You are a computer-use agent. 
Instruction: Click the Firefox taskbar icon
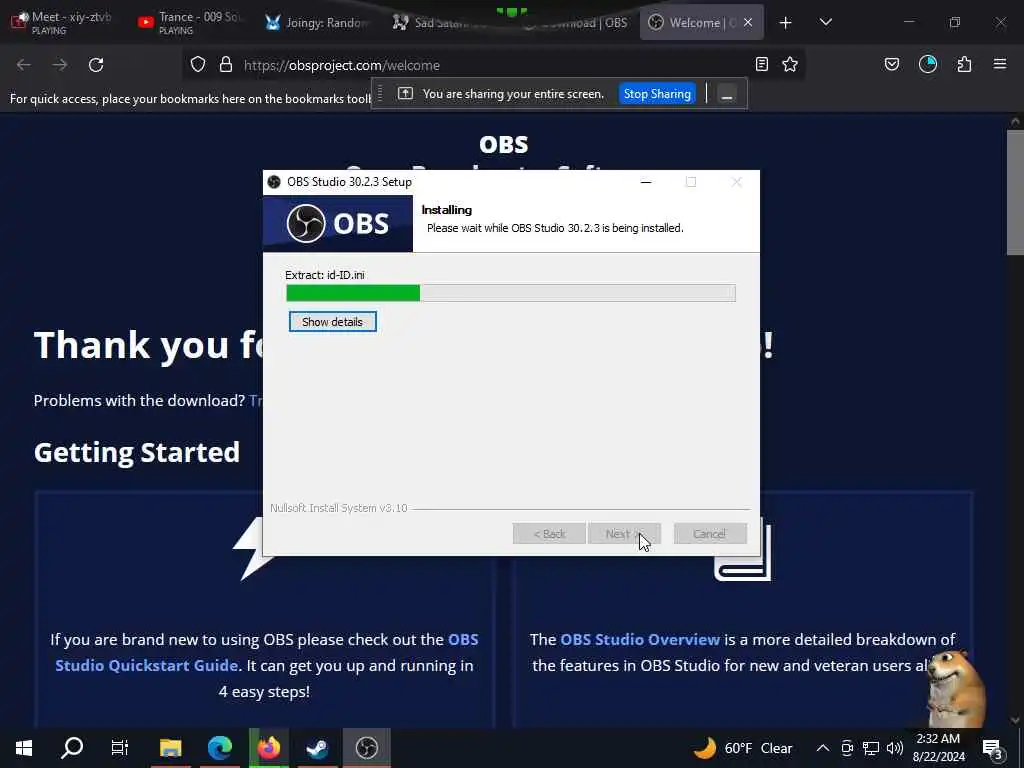tap(268, 748)
